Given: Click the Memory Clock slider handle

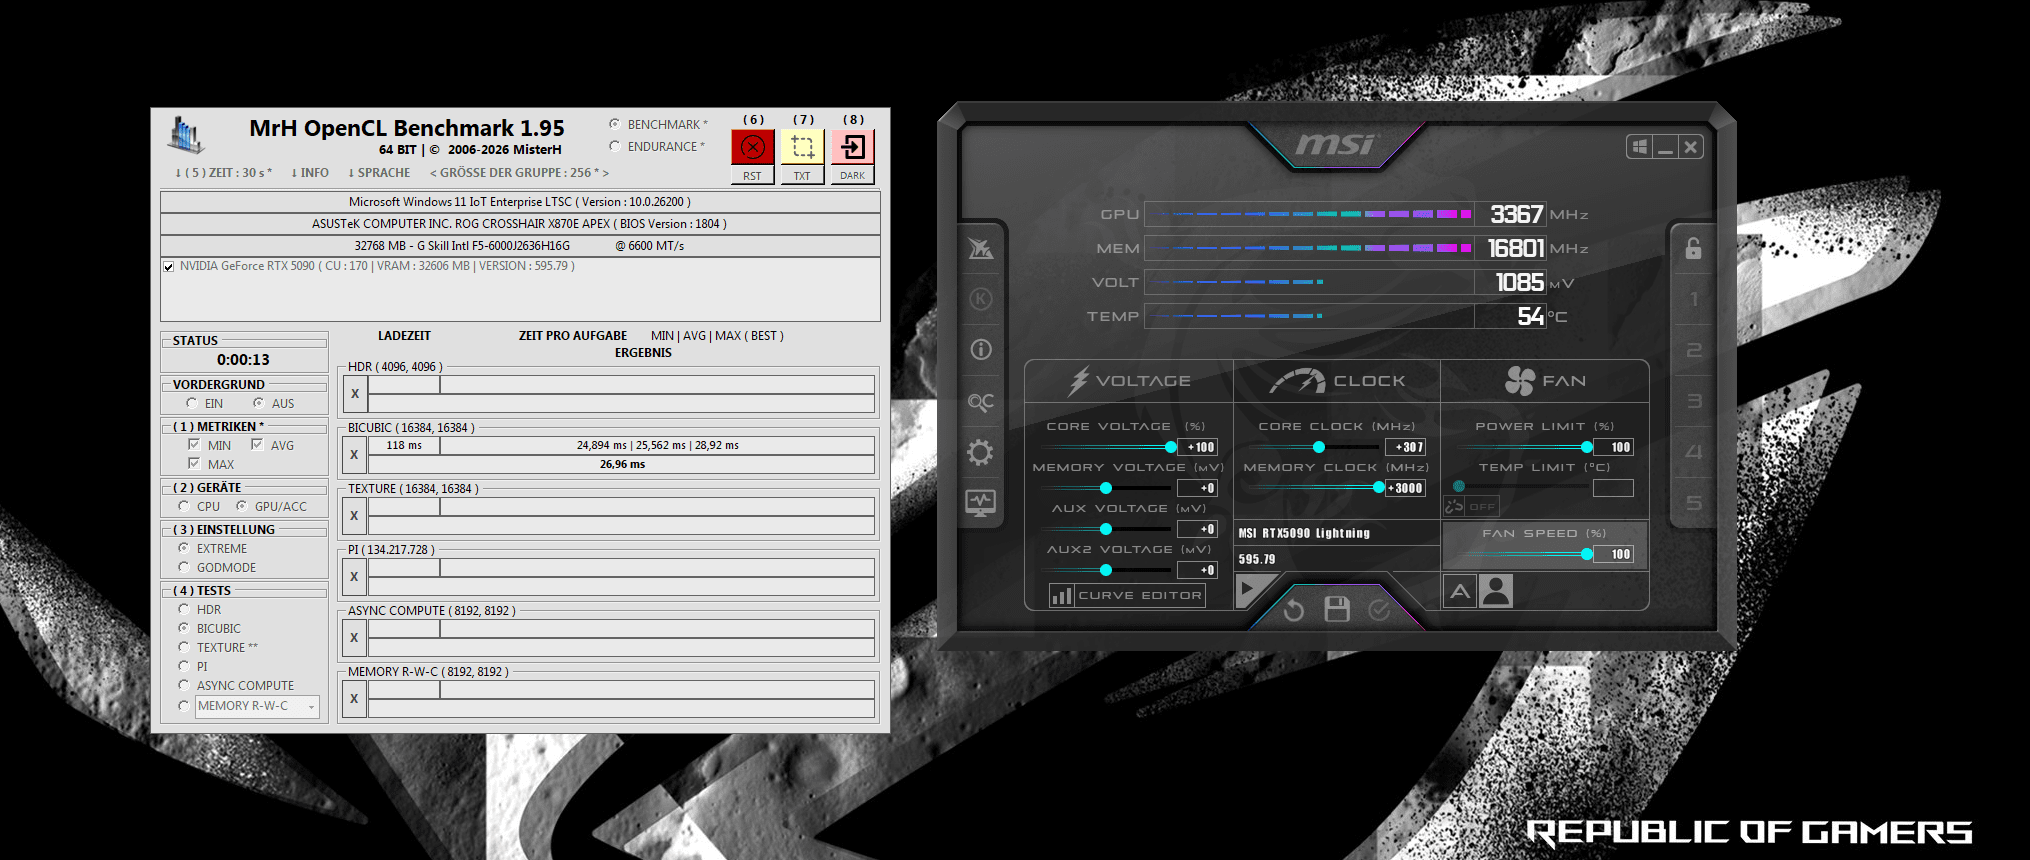Looking at the screenshot, I should (x=1379, y=488).
